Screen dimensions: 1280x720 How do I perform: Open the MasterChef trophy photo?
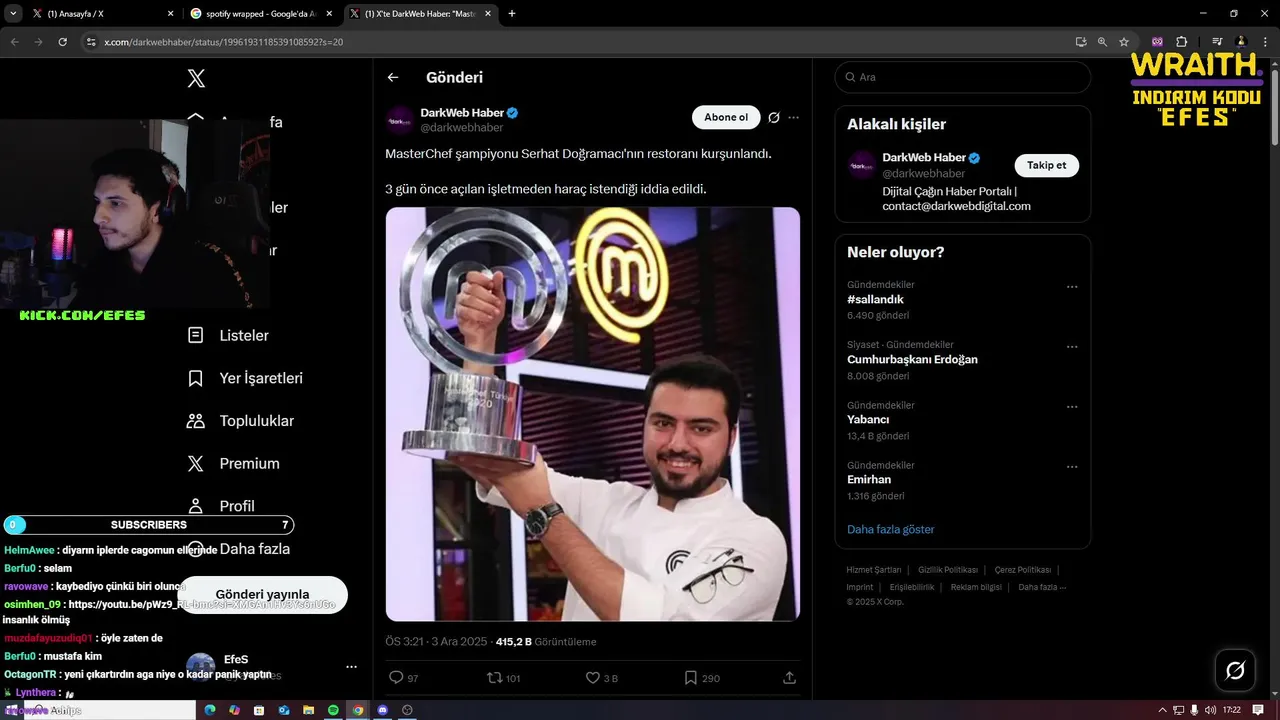(x=593, y=414)
